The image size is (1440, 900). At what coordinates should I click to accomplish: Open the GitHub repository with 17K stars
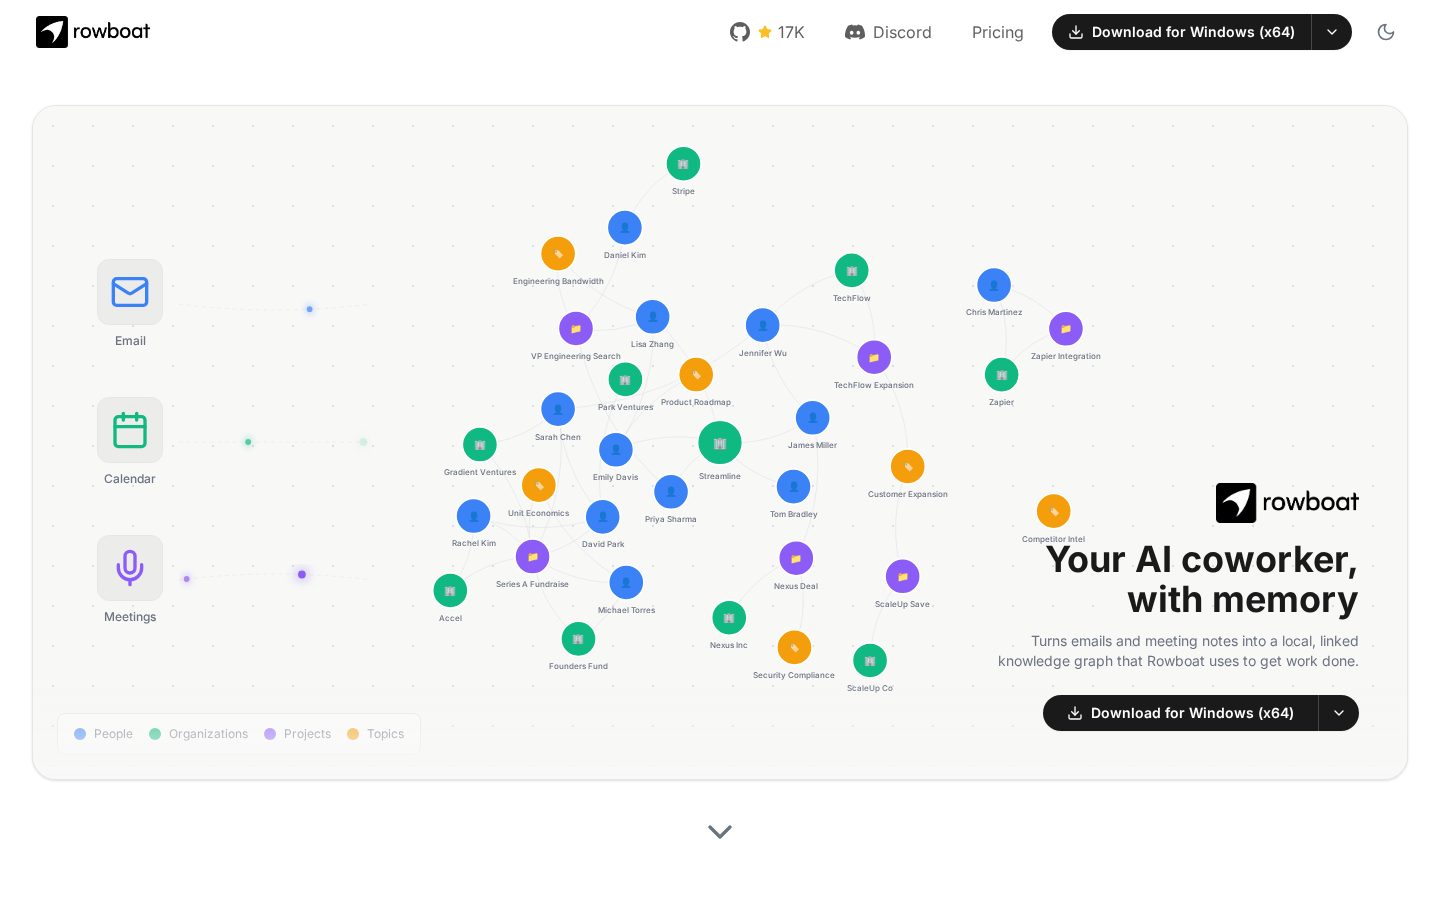tap(767, 32)
